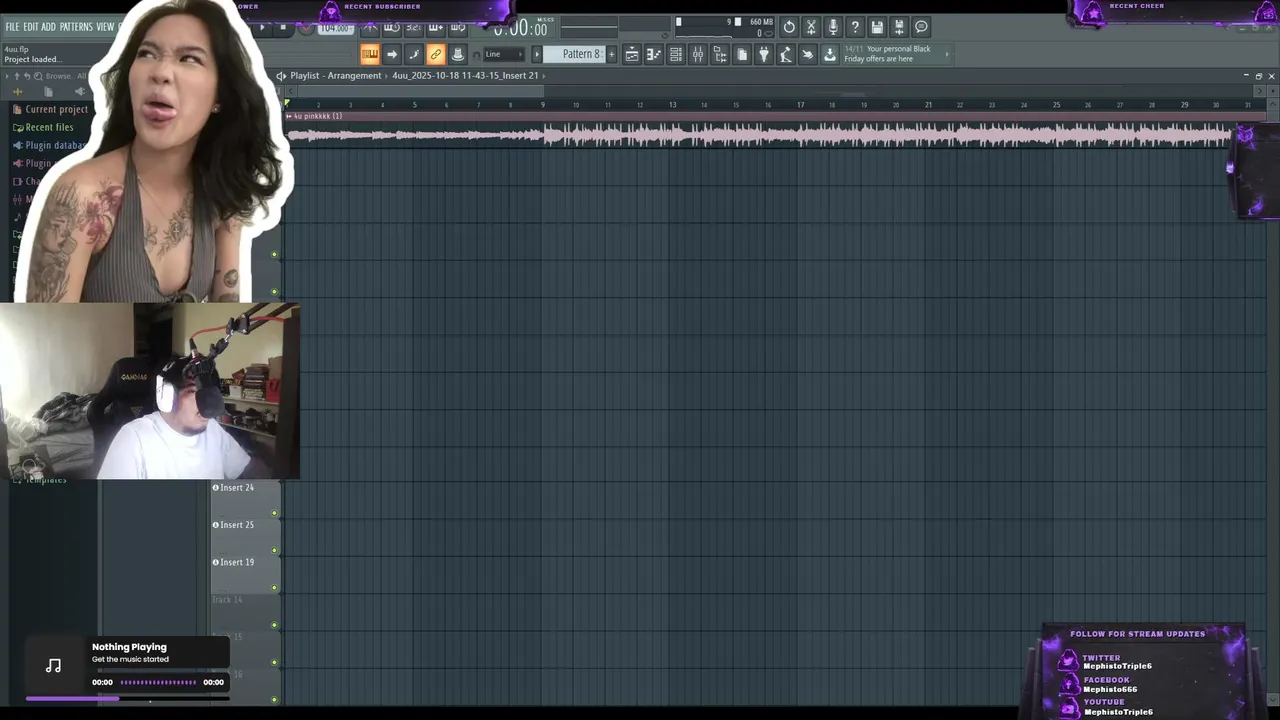Open the PATTERNS menu

(76, 27)
